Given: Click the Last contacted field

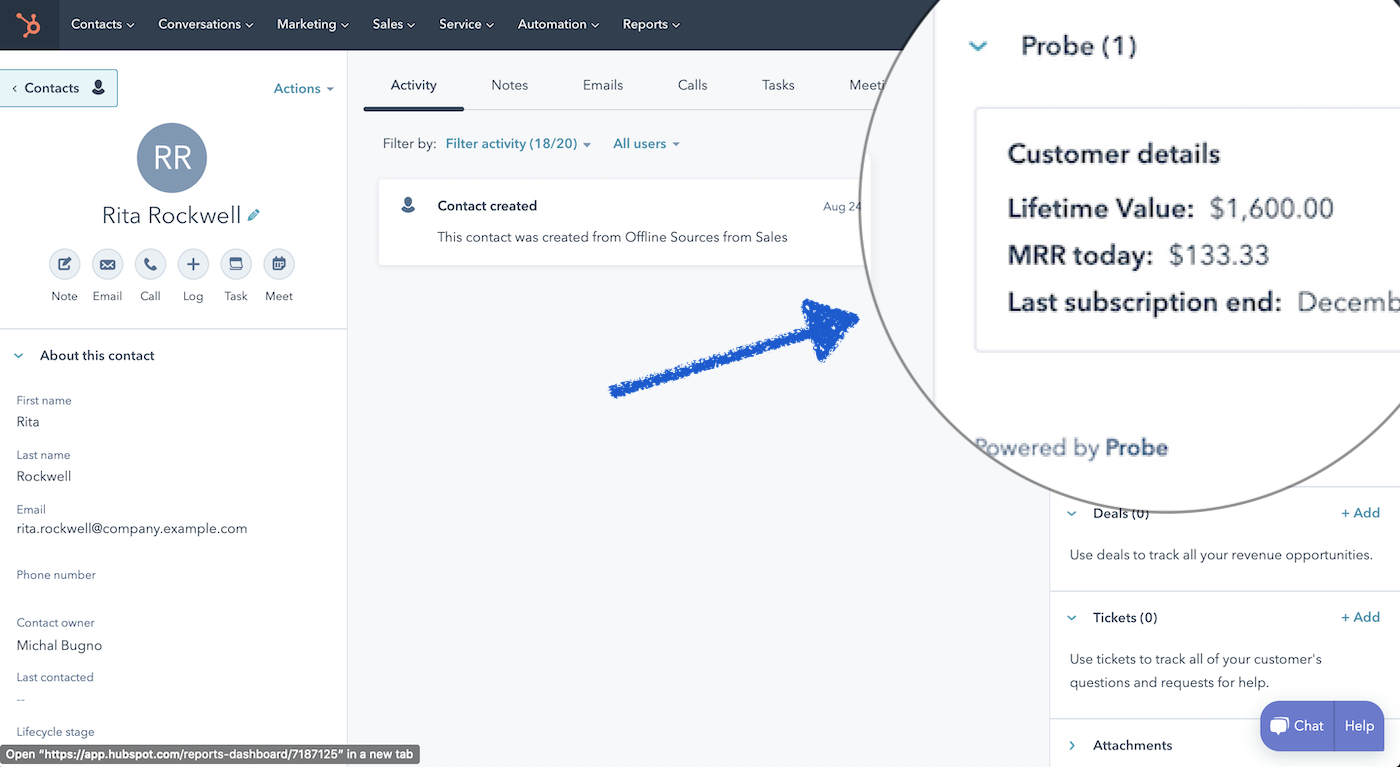Looking at the screenshot, I should point(55,677).
